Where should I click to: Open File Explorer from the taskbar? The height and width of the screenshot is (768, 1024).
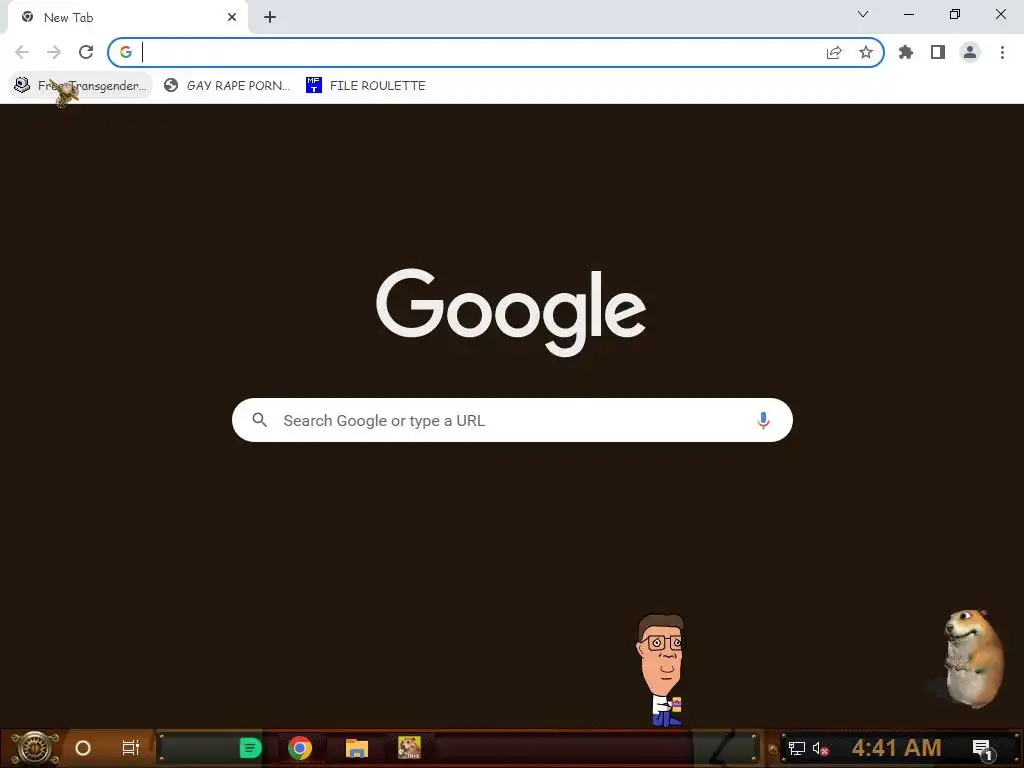click(357, 748)
